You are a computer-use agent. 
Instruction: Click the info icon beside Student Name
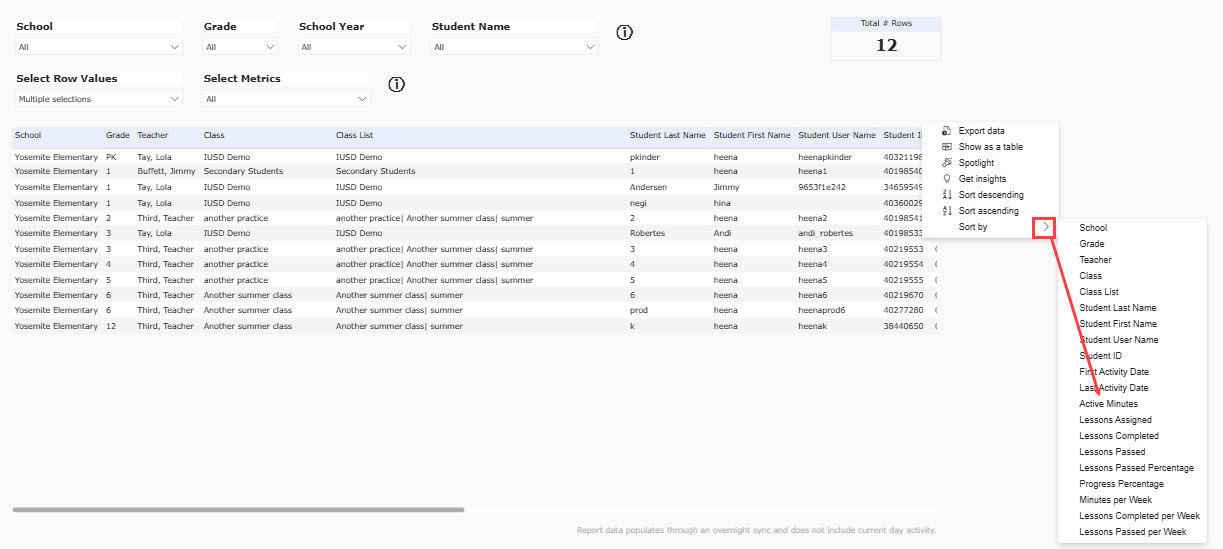tap(625, 32)
